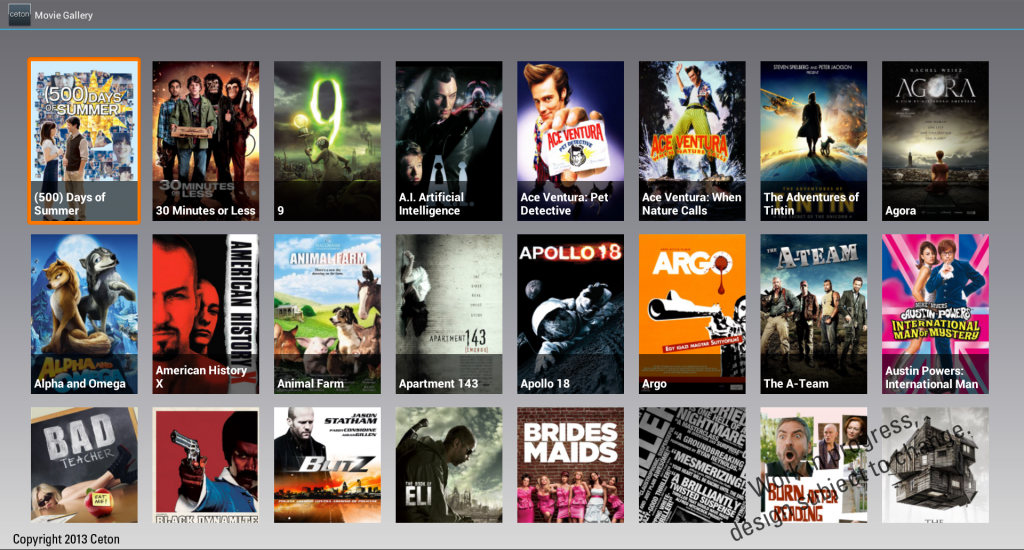Select the (500) Days of Summer poster
Viewport: 1024px width, 550px height.
tap(84, 141)
